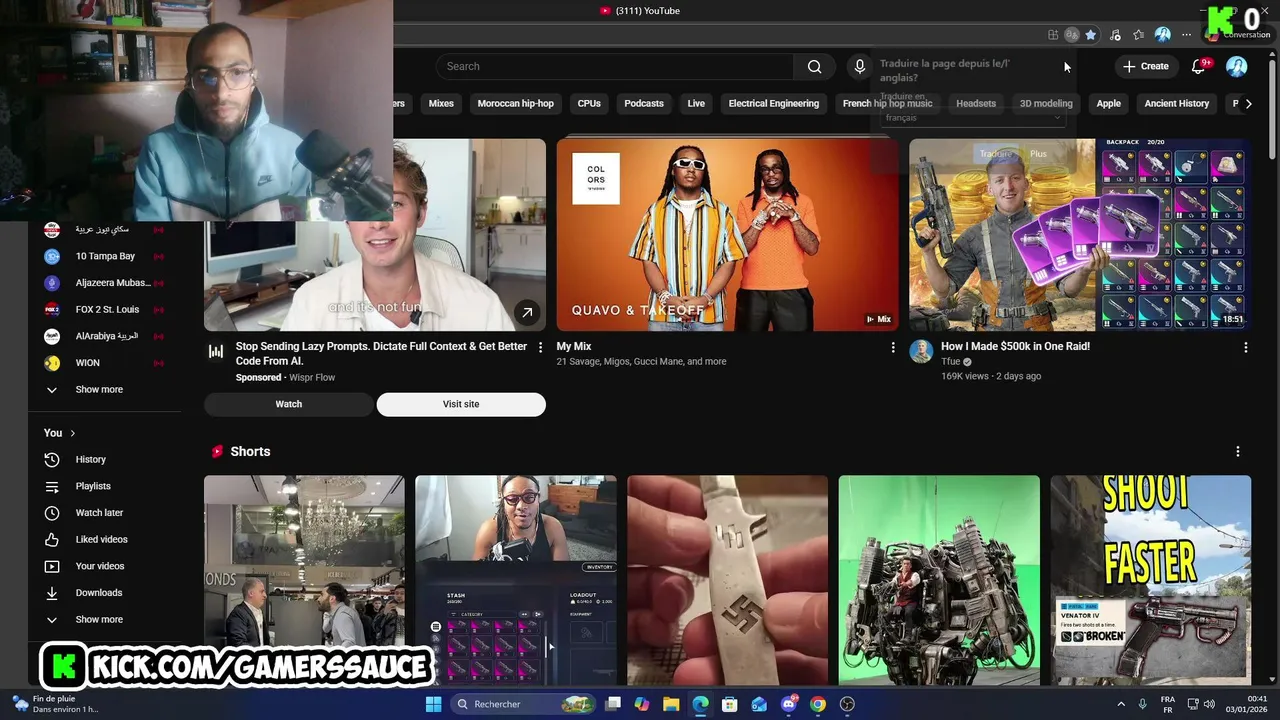Open the Tfue channel name link

click(x=951, y=362)
